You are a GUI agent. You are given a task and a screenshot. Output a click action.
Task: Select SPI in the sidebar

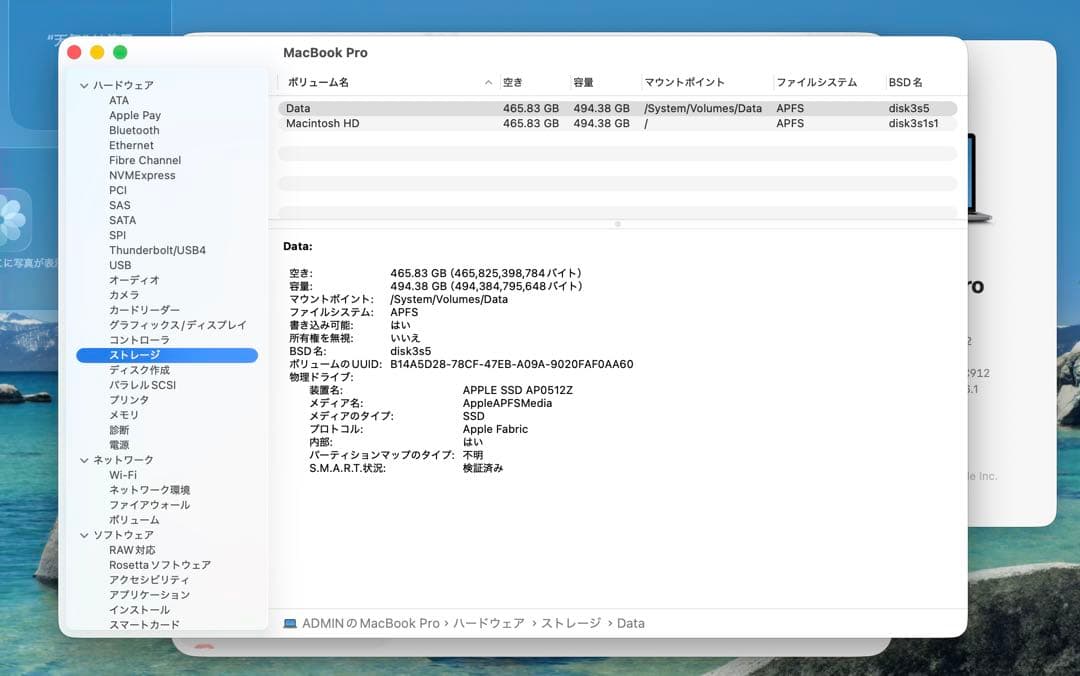(118, 236)
